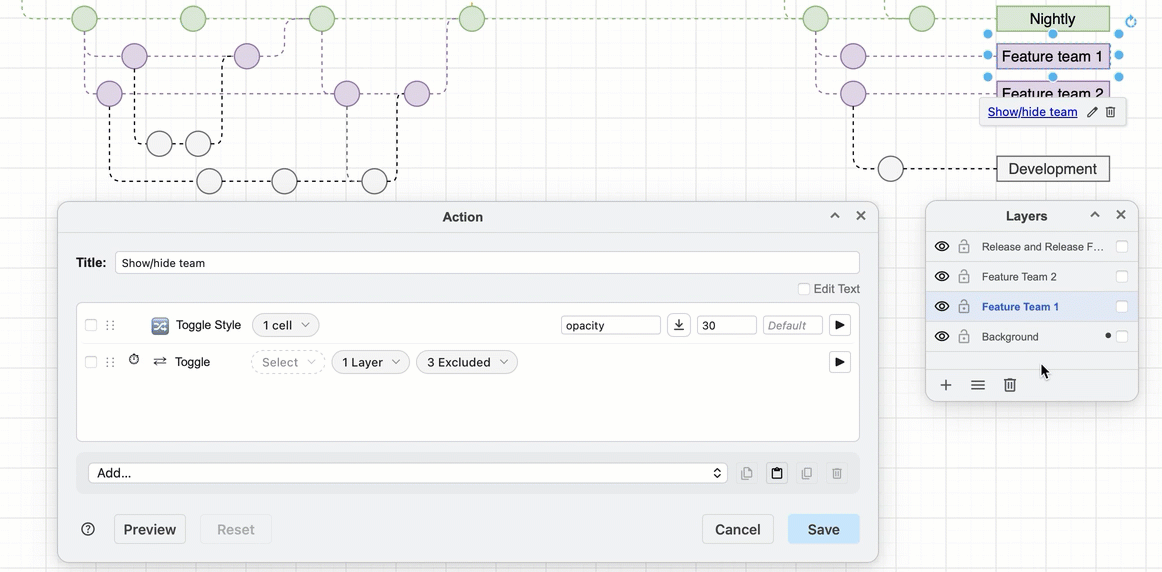Click the trash icon next to Add dropdown
The image size is (1162, 572).
[x=837, y=473]
